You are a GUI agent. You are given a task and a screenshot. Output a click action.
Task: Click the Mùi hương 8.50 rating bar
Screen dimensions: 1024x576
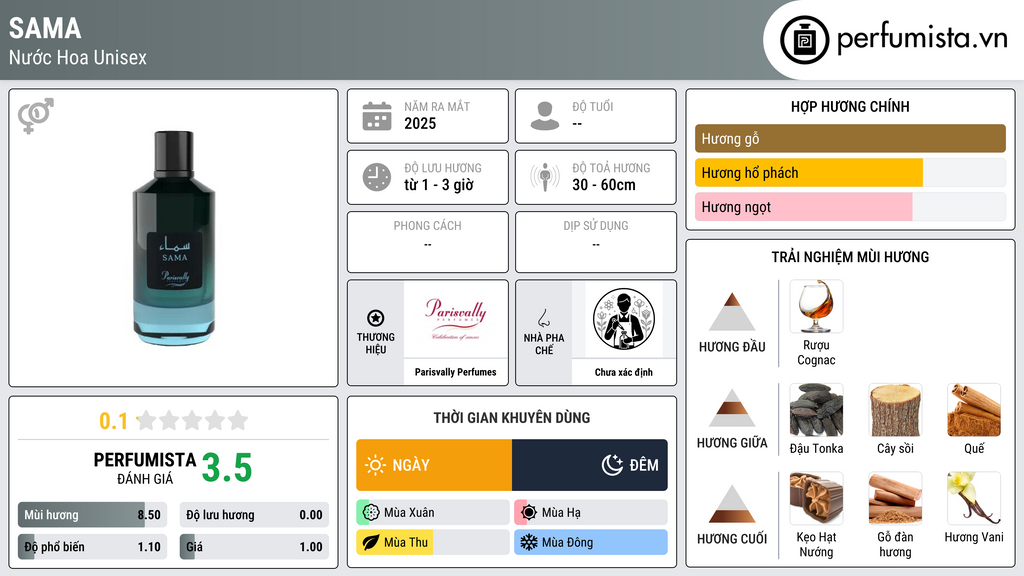point(93,515)
